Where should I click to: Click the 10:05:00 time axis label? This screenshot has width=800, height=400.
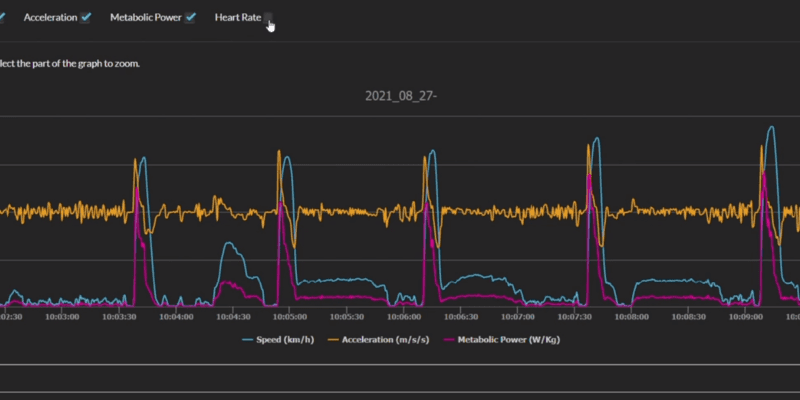pyautogui.click(x=290, y=316)
